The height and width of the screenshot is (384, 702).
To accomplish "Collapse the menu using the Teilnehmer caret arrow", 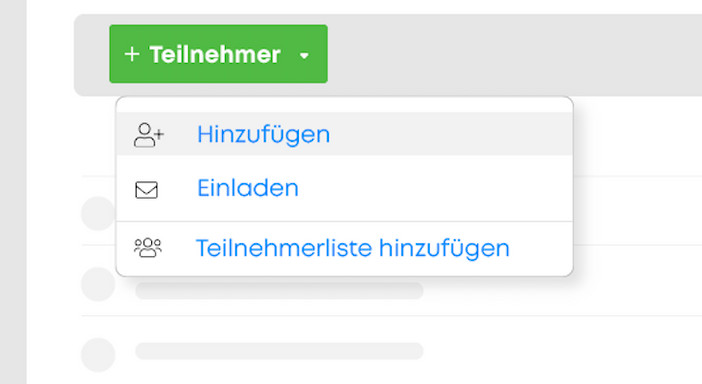I will tap(304, 56).
